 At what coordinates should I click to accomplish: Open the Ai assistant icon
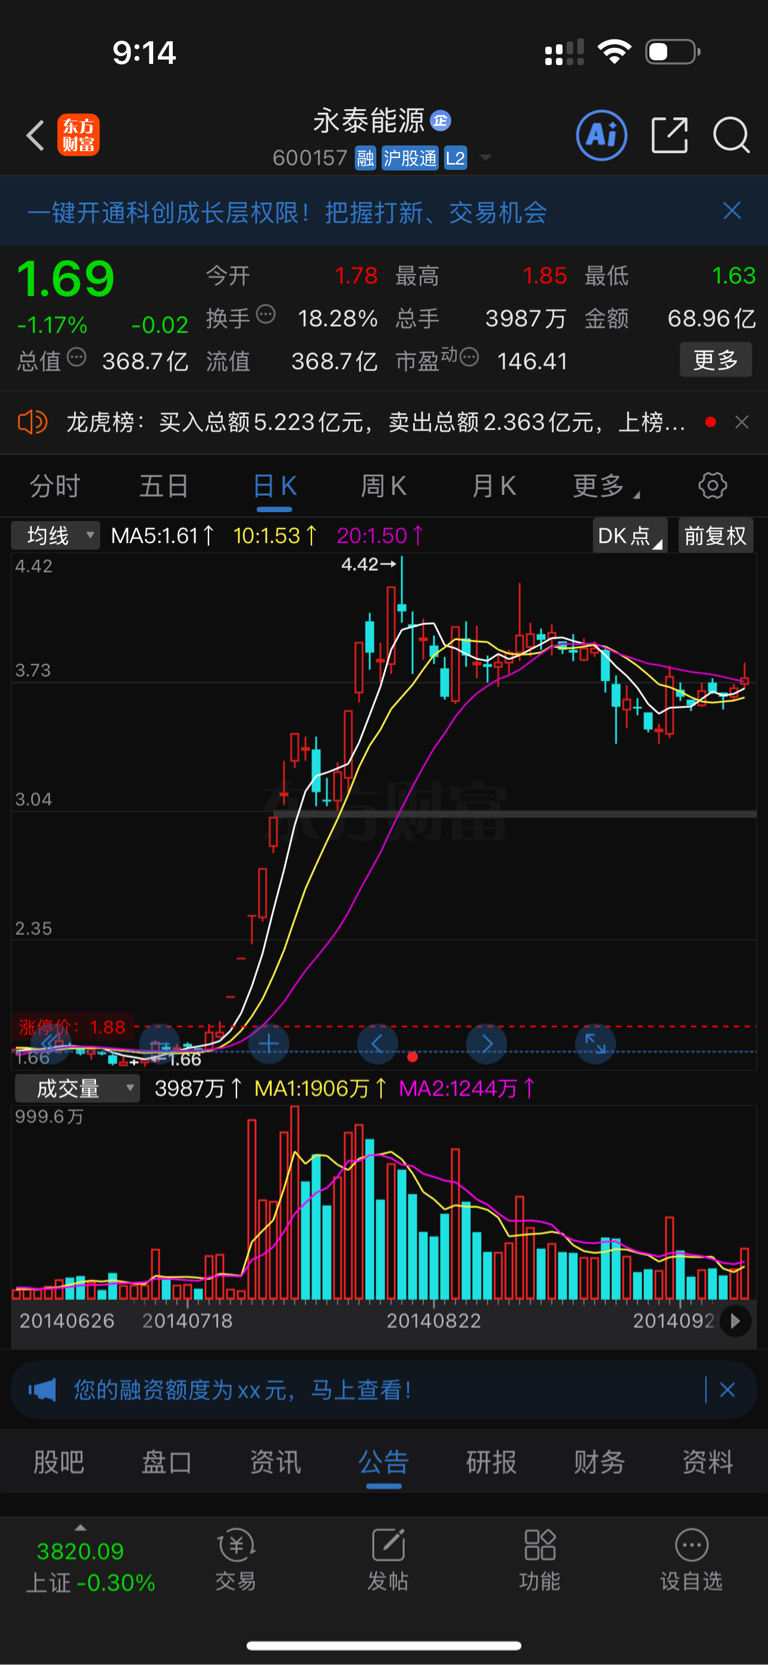coord(602,135)
